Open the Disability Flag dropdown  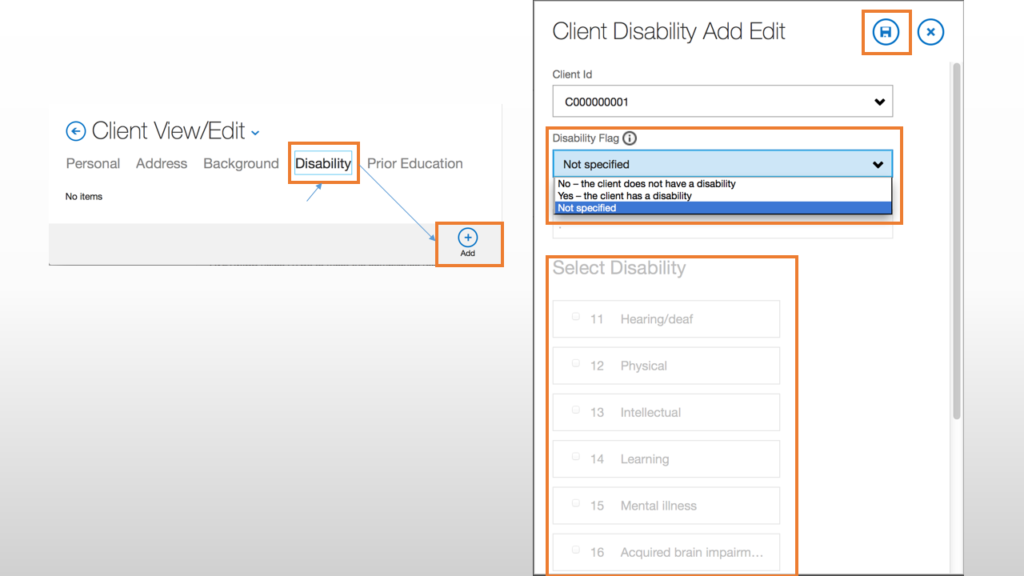click(722, 164)
